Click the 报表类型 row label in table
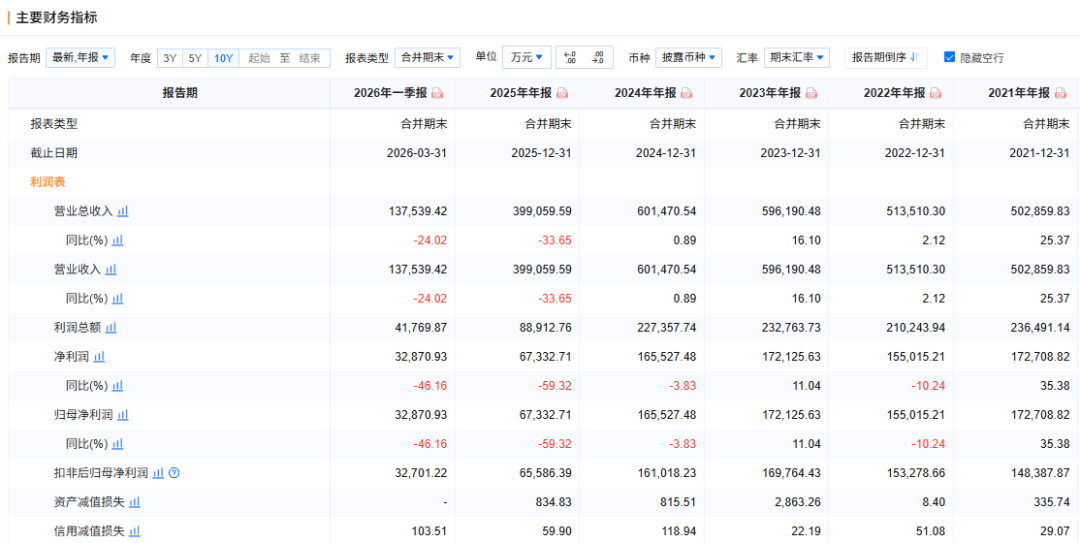This screenshot has width=1080, height=543. click(x=54, y=124)
